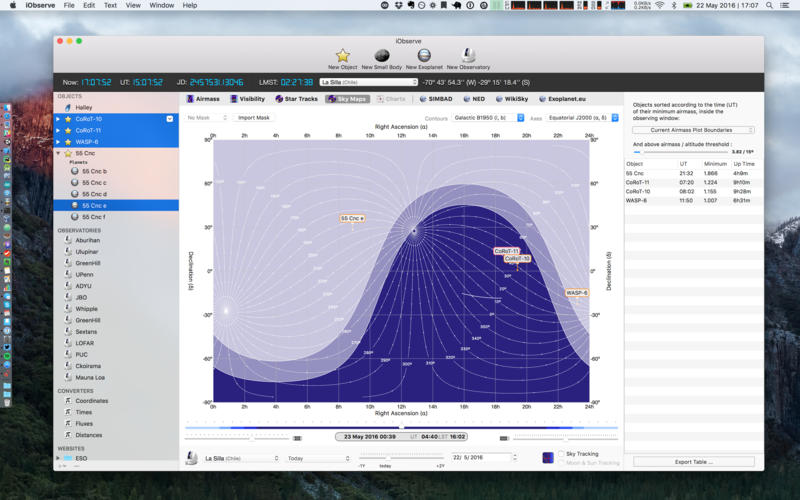Open the NED tab

tap(474, 99)
